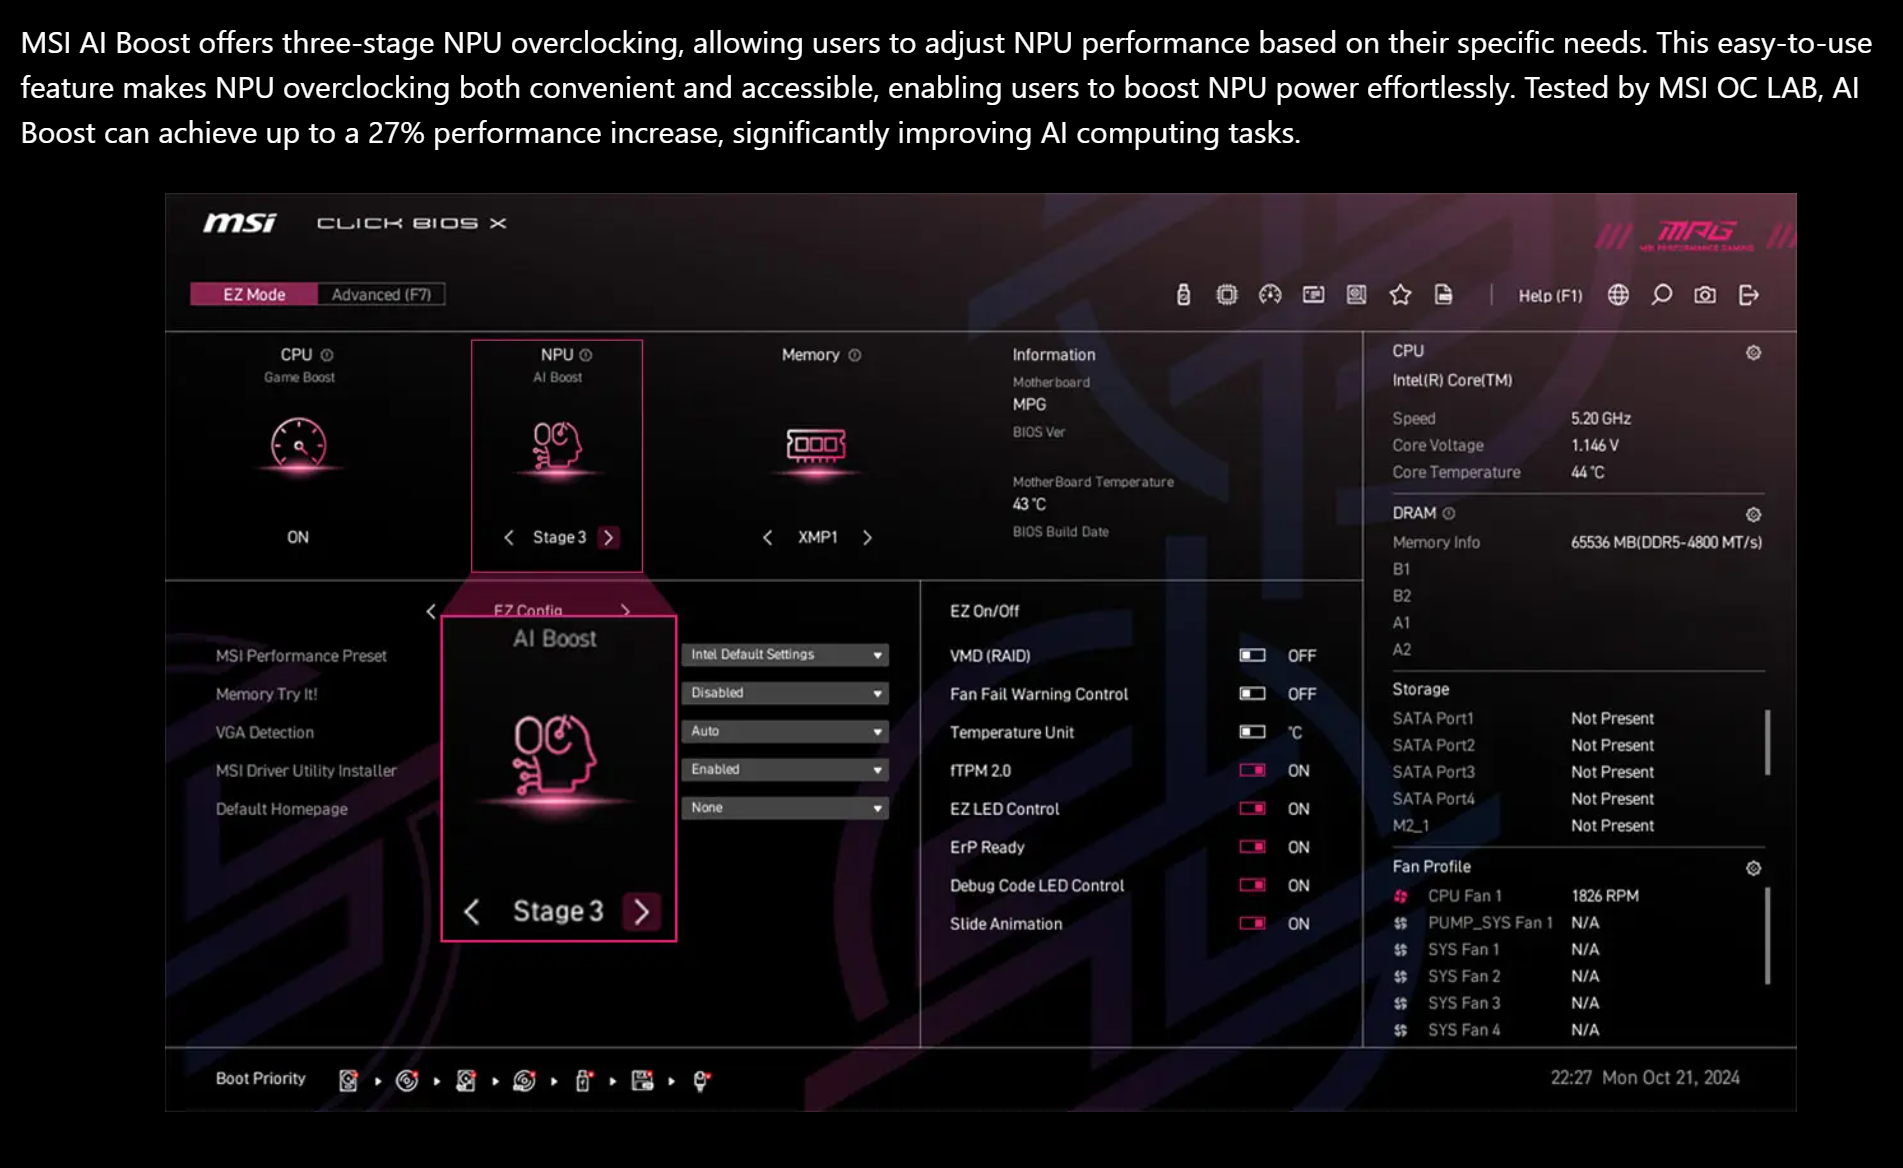Toggle ErP Ready switch

click(x=1253, y=847)
